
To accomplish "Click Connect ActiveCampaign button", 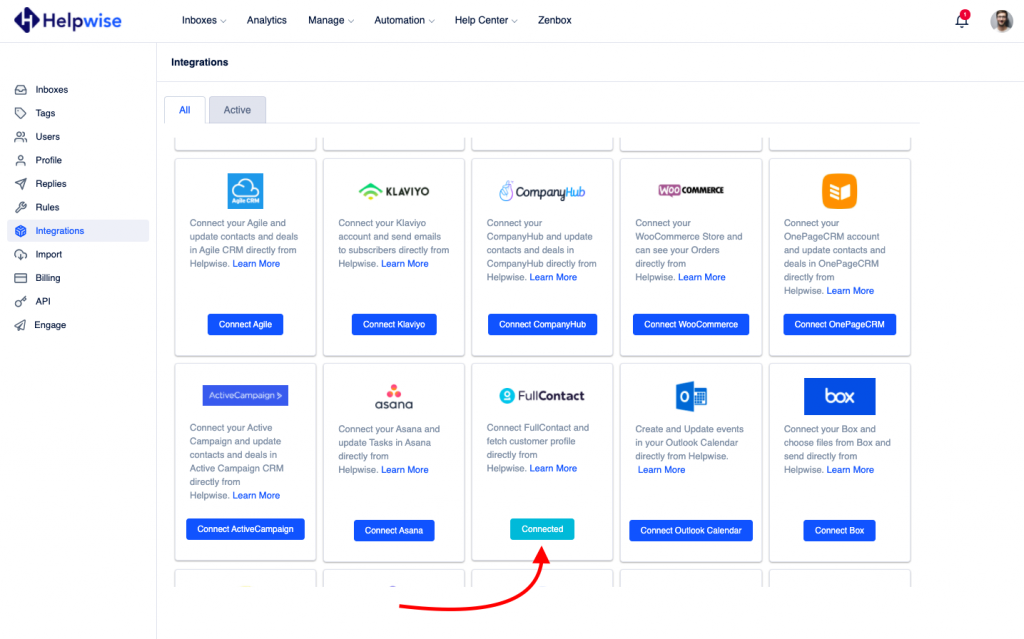I will pyautogui.click(x=245, y=529).
